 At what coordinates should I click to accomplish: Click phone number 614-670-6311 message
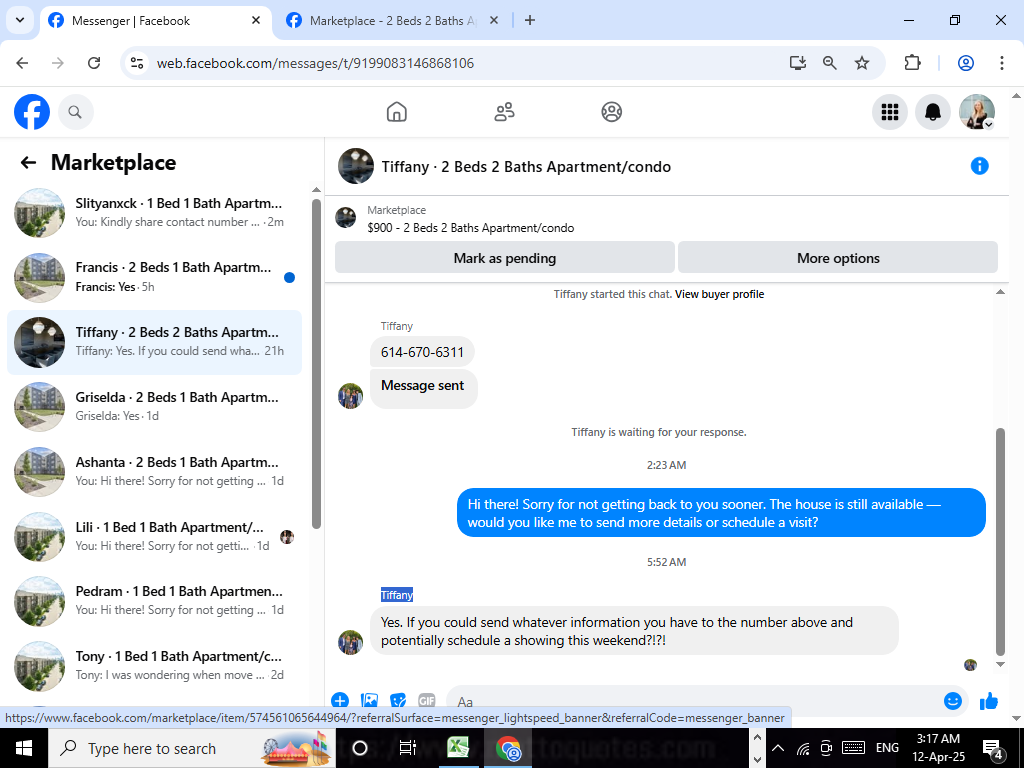422,352
